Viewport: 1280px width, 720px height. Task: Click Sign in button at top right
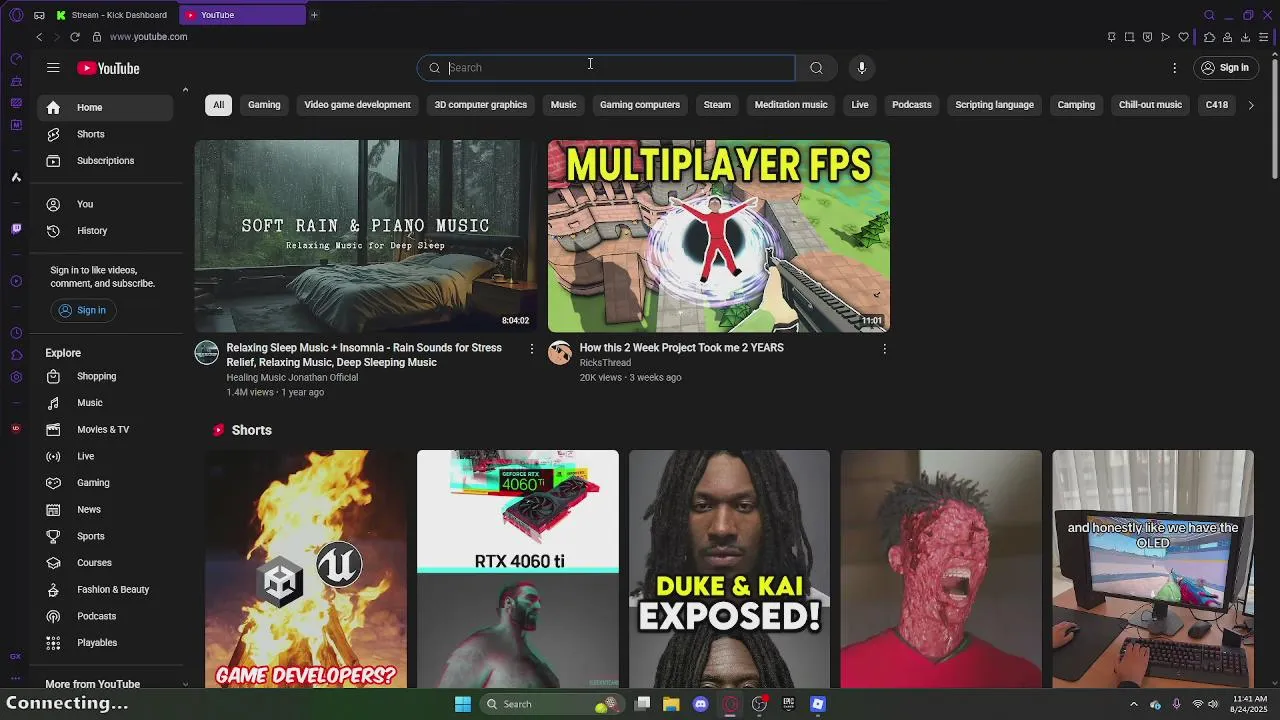pyautogui.click(x=1225, y=68)
